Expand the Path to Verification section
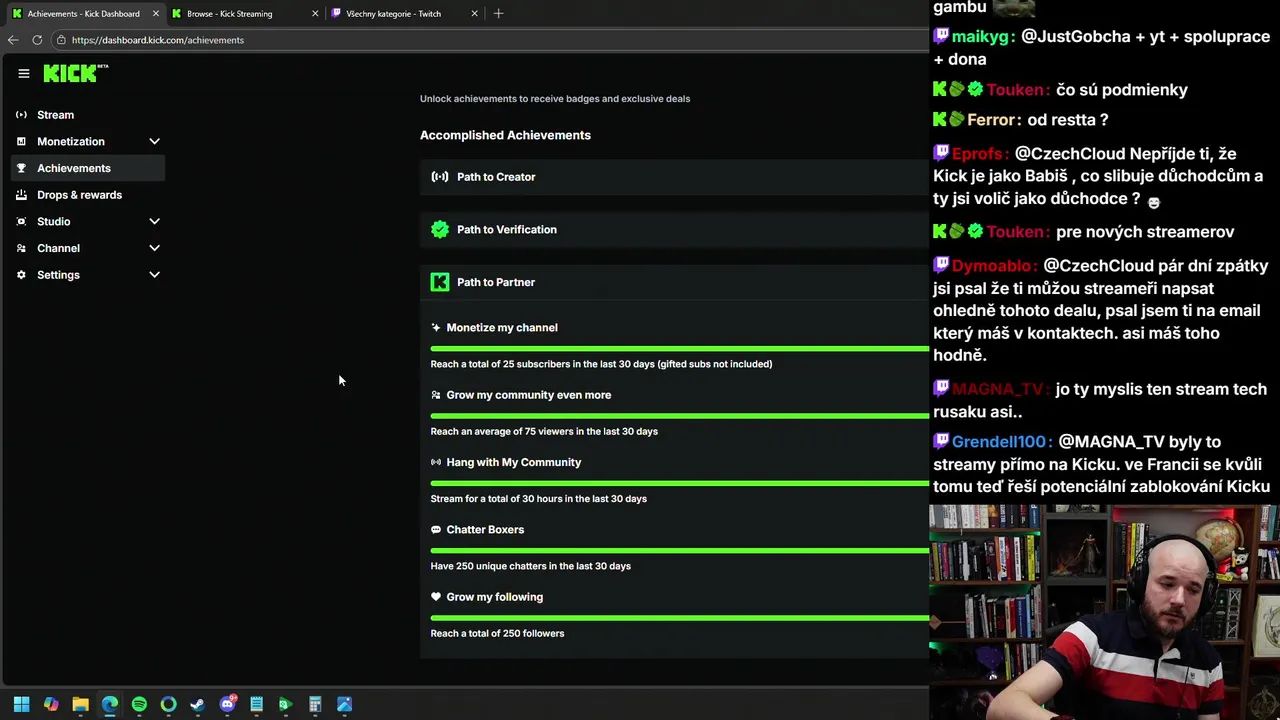Screen dimensions: 1280x720 click(x=675, y=230)
